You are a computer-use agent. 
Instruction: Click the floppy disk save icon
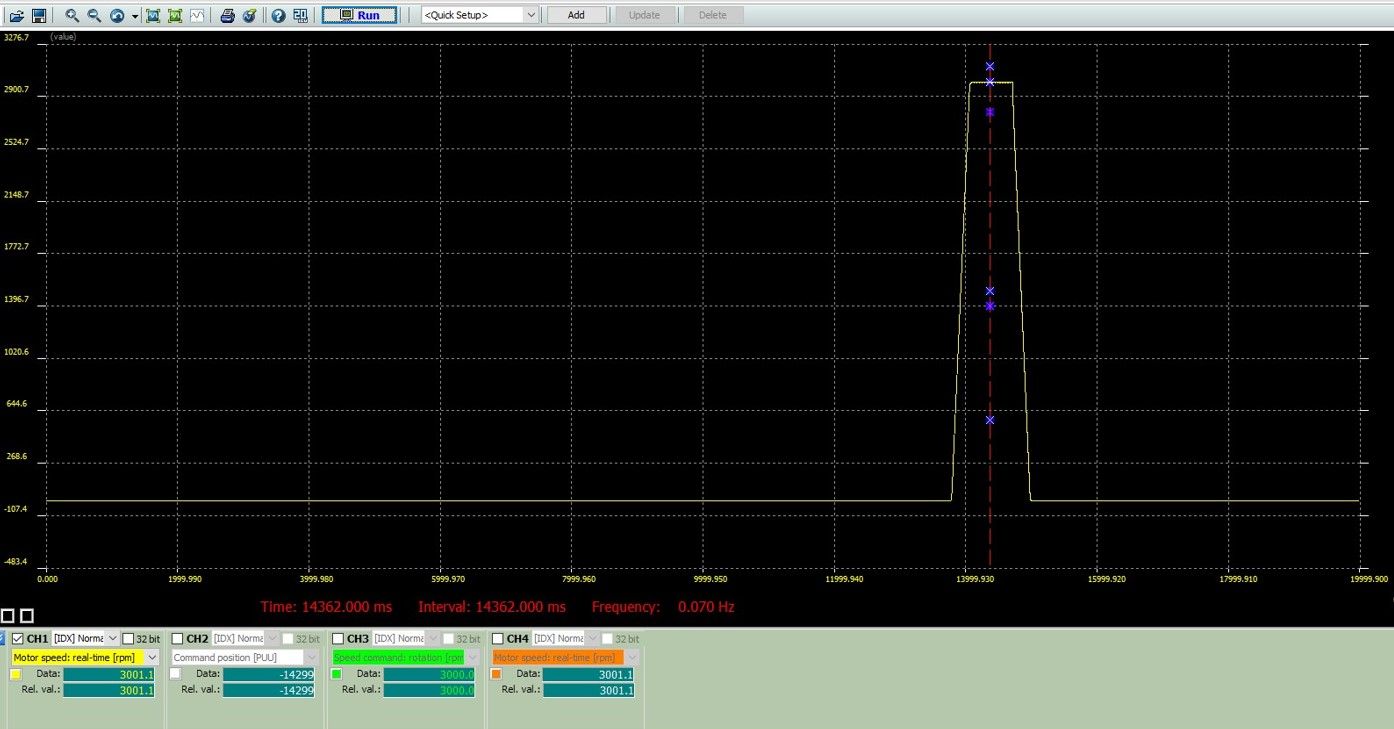(x=39, y=15)
